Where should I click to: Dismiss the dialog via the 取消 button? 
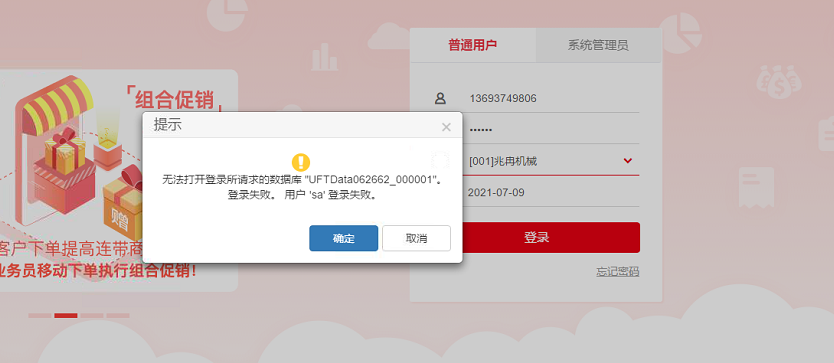coord(416,238)
